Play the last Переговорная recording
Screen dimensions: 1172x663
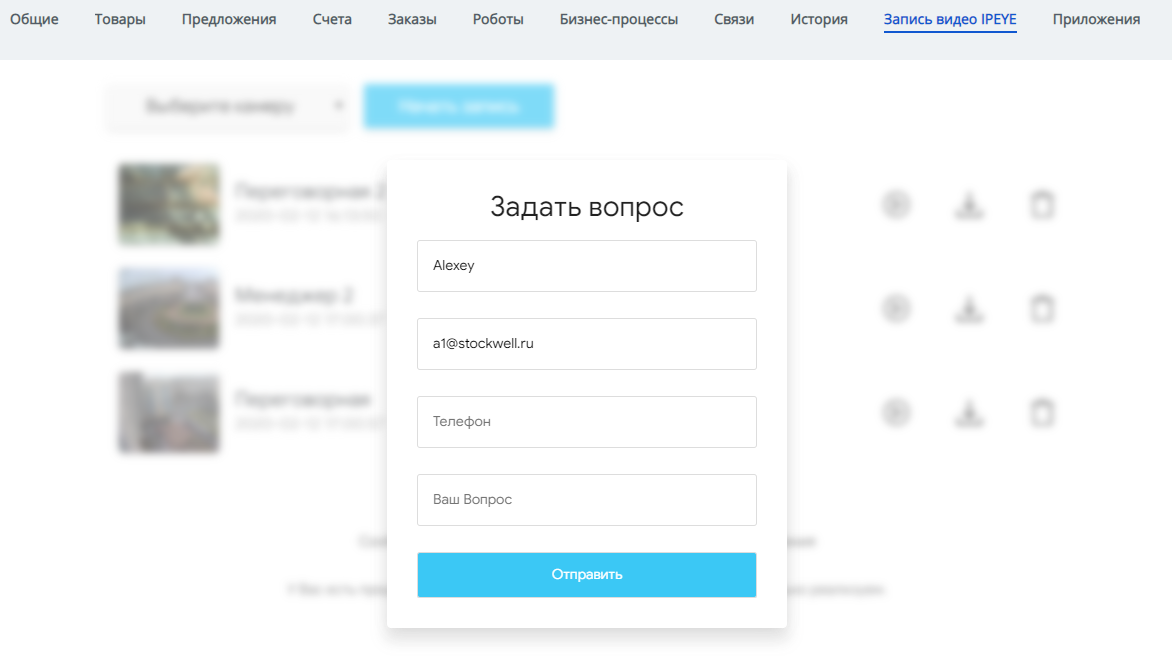tap(896, 412)
